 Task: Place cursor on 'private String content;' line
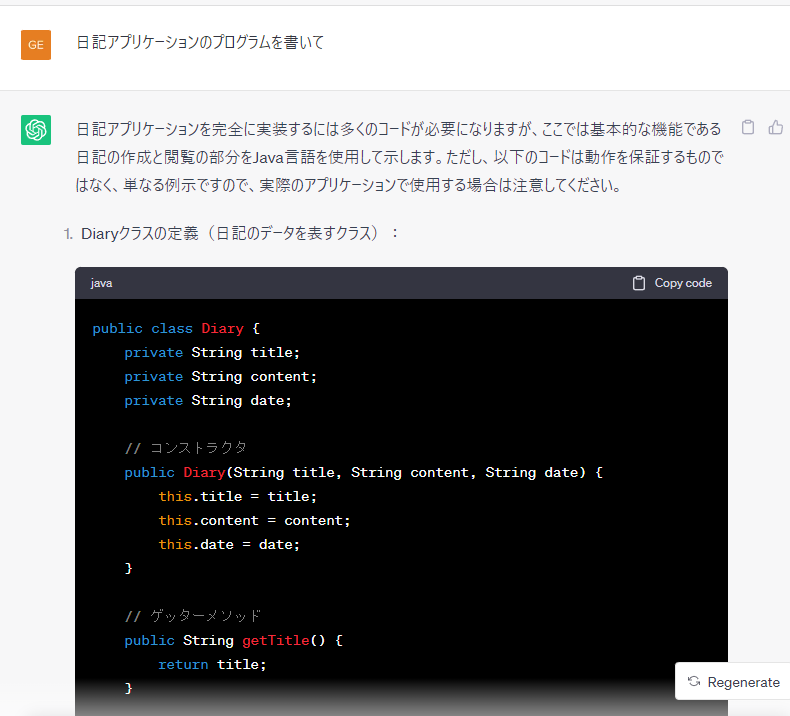[220, 376]
